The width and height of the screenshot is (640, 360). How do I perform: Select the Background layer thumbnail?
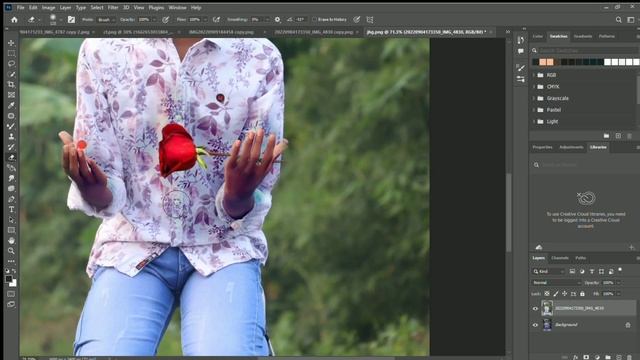(x=547, y=325)
